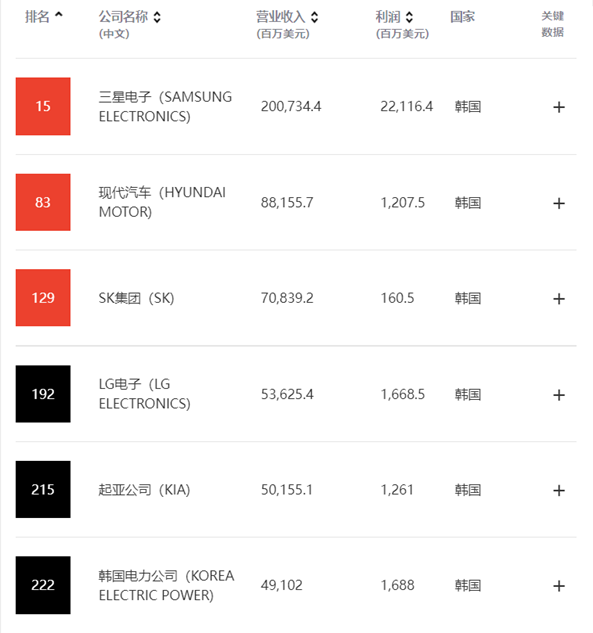
Task: Open SK集团 (SK) company entry
Action: (136, 298)
